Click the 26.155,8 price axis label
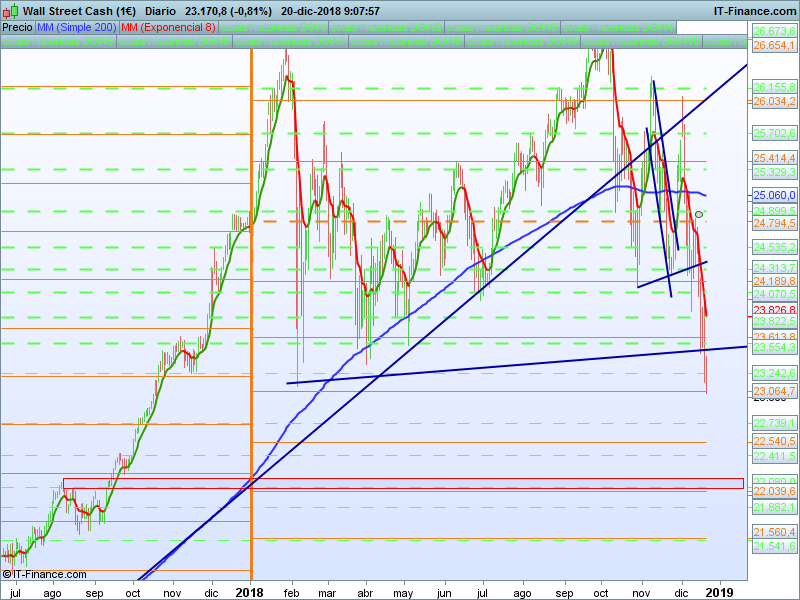This screenshot has height=600, width=800. click(774, 87)
